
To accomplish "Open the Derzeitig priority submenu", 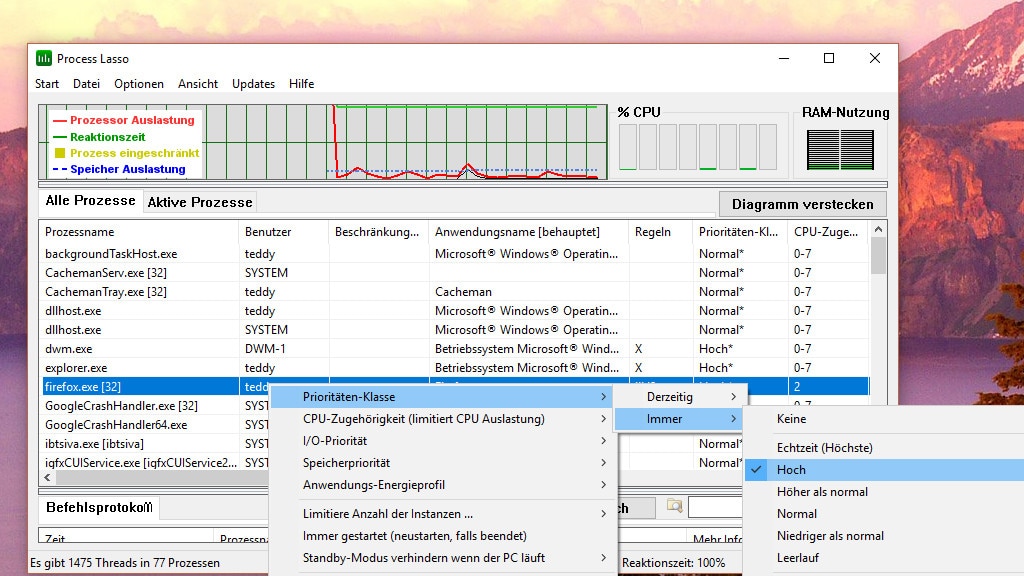I will pos(679,396).
